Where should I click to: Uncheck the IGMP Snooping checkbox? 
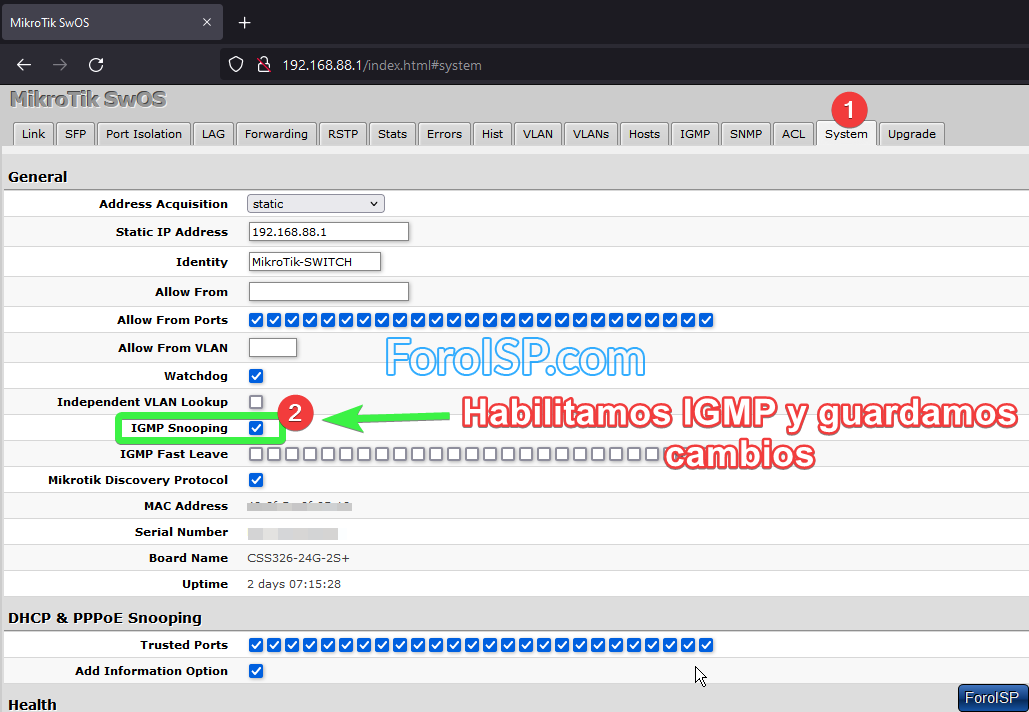(x=256, y=427)
